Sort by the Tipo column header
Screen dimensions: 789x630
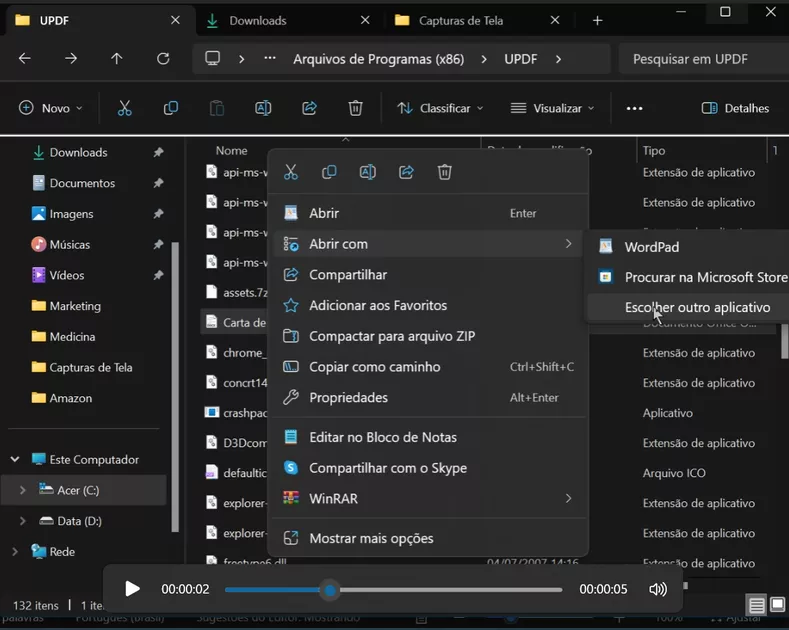tap(654, 150)
